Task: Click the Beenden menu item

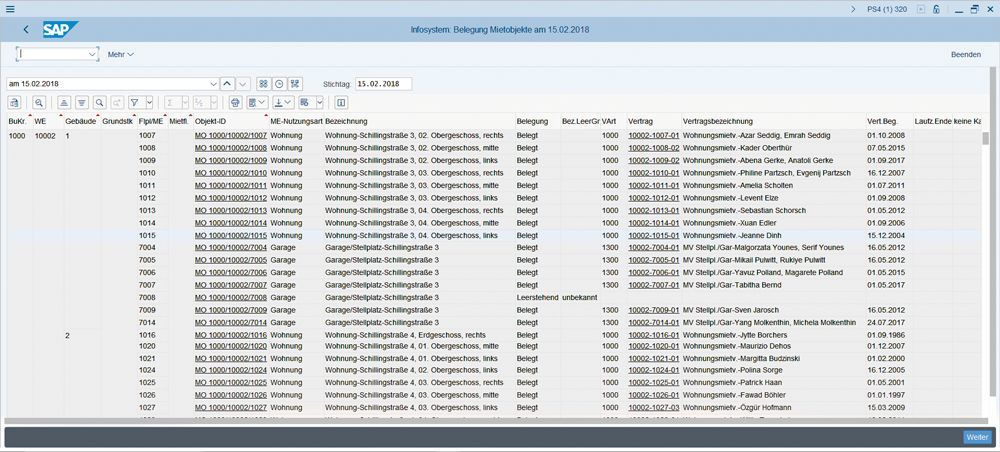Action: (965, 54)
